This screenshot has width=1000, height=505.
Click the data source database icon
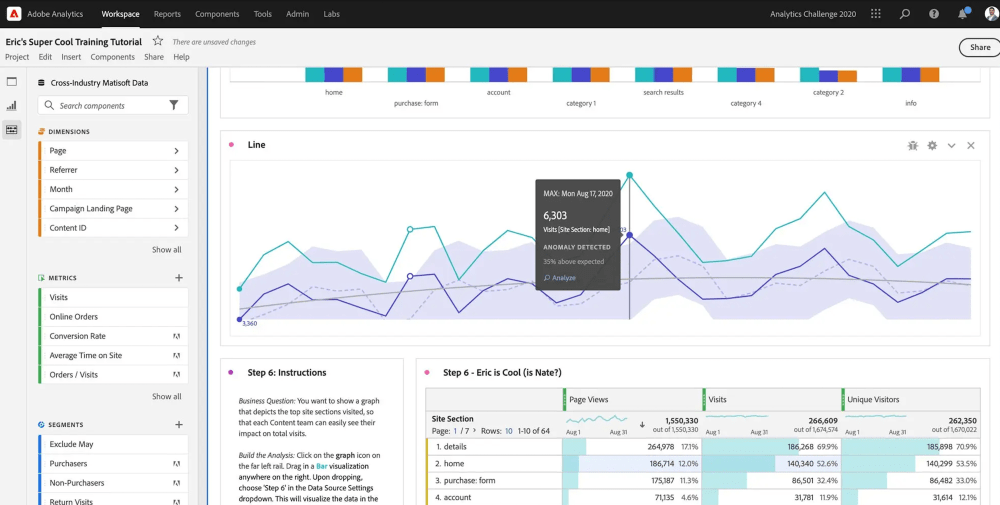pos(41,83)
